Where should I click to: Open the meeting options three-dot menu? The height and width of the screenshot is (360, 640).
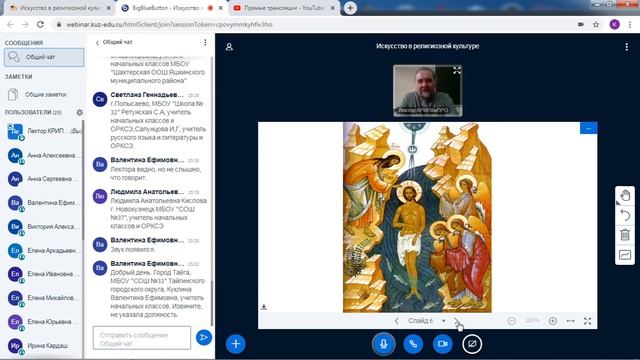click(627, 47)
